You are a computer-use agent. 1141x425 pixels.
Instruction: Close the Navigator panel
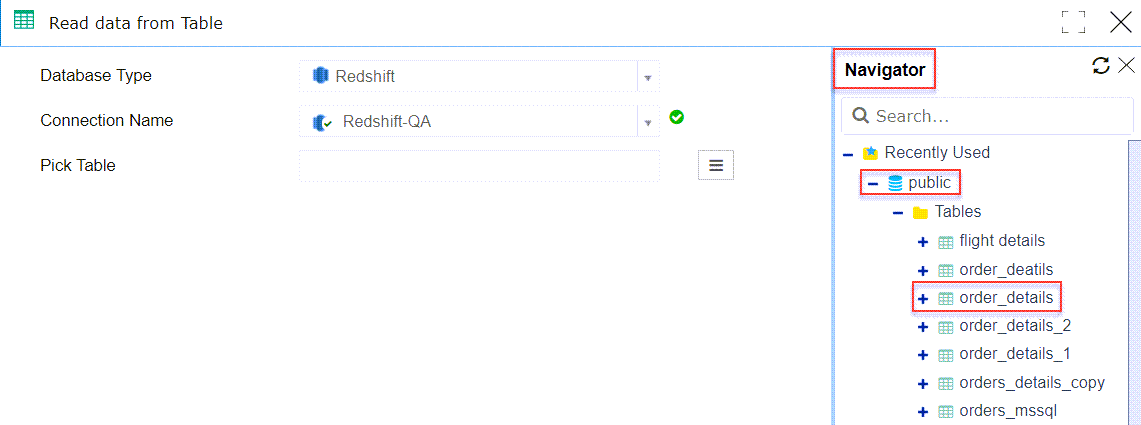pos(1126,66)
